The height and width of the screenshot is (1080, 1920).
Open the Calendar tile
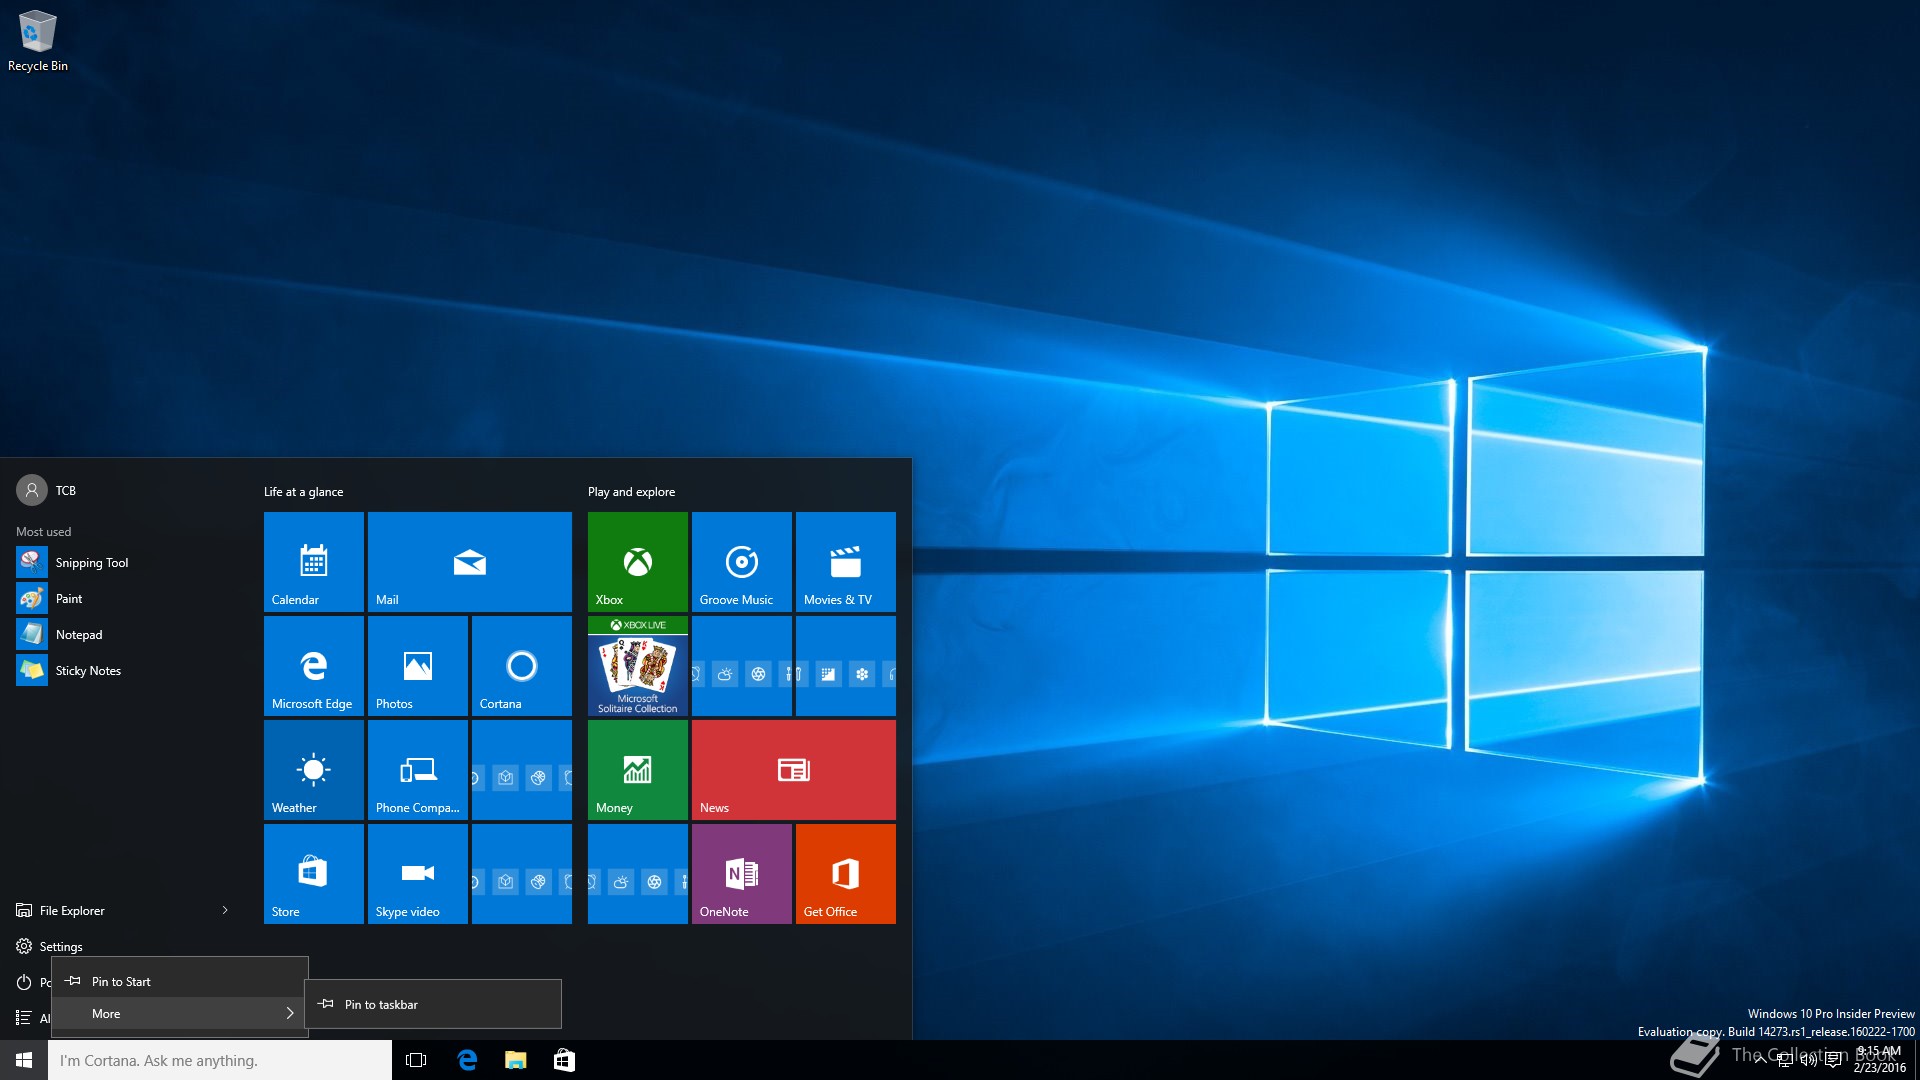point(313,561)
